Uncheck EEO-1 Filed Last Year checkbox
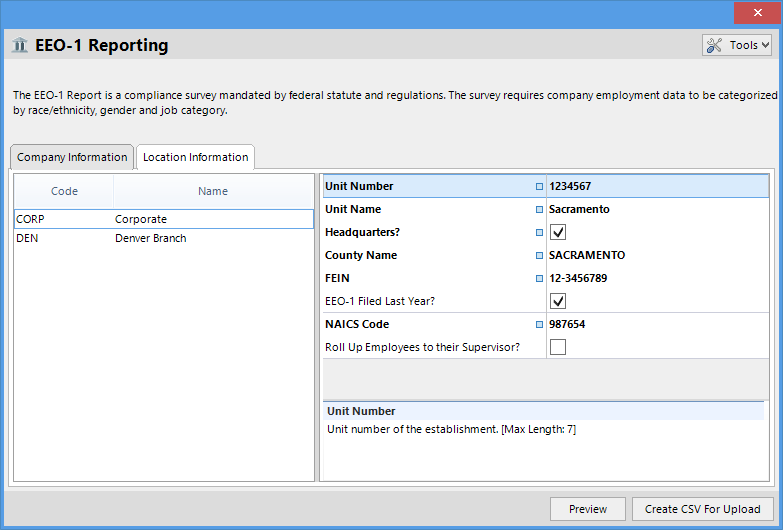Screen dimensions: 783x530 (558, 301)
